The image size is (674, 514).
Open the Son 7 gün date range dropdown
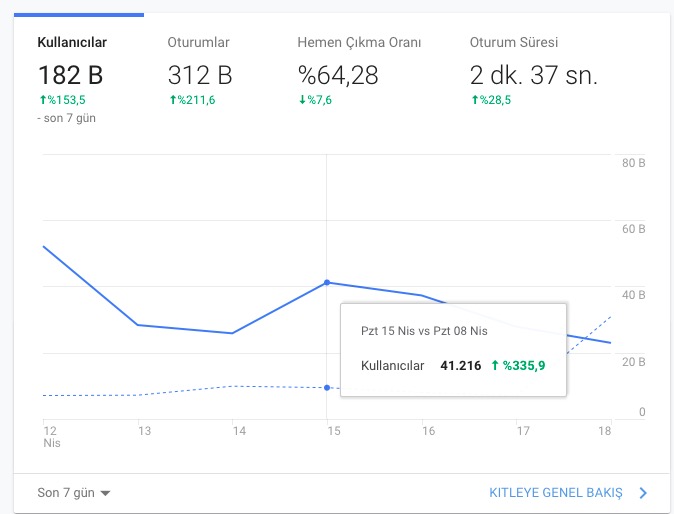[74, 493]
